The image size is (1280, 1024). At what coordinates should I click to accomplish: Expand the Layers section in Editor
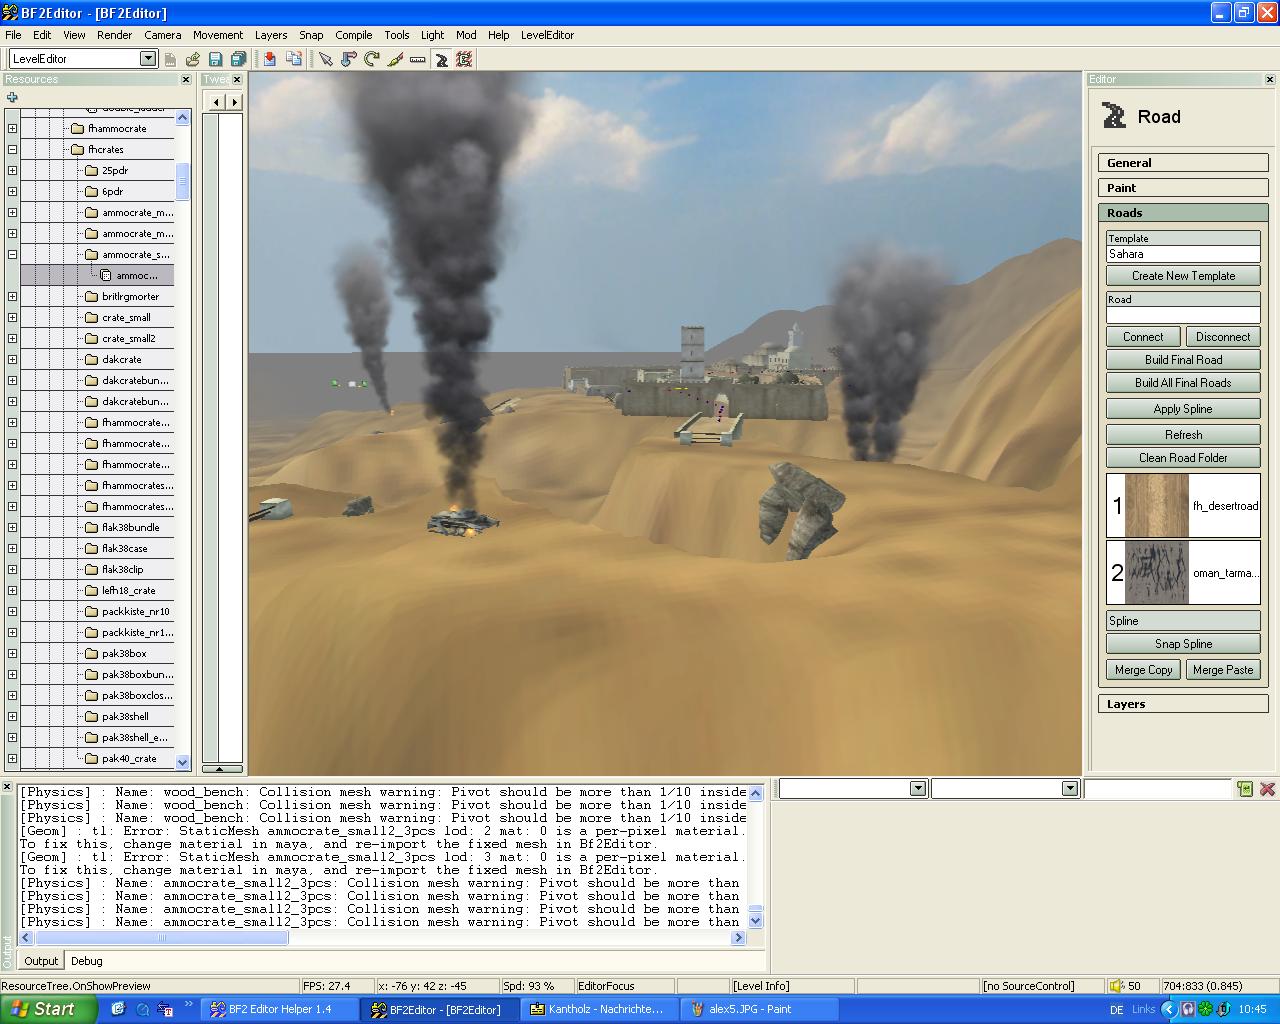(x=1183, y=704)
